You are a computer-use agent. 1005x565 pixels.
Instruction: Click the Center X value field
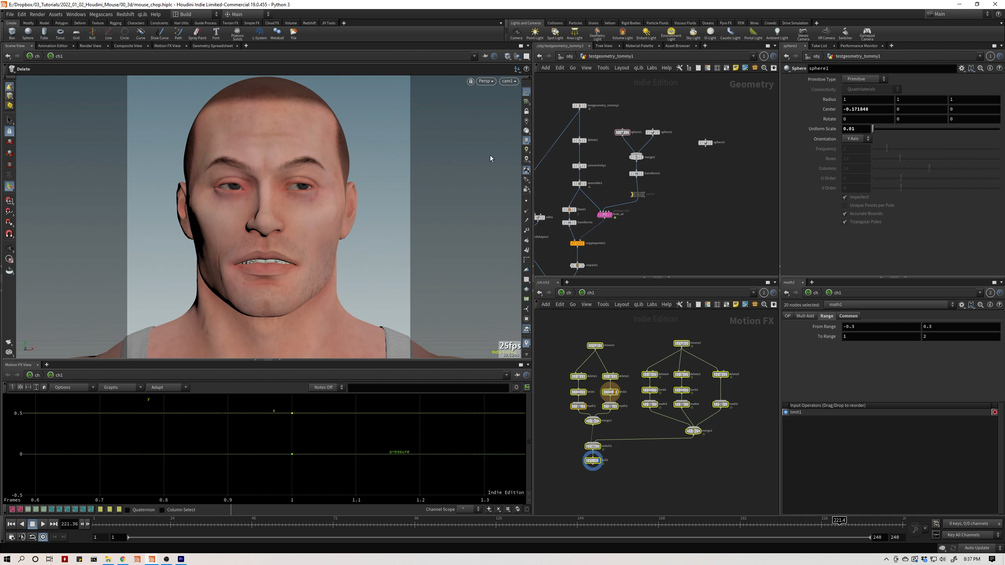pyautogui.click(x=868, y=109)
